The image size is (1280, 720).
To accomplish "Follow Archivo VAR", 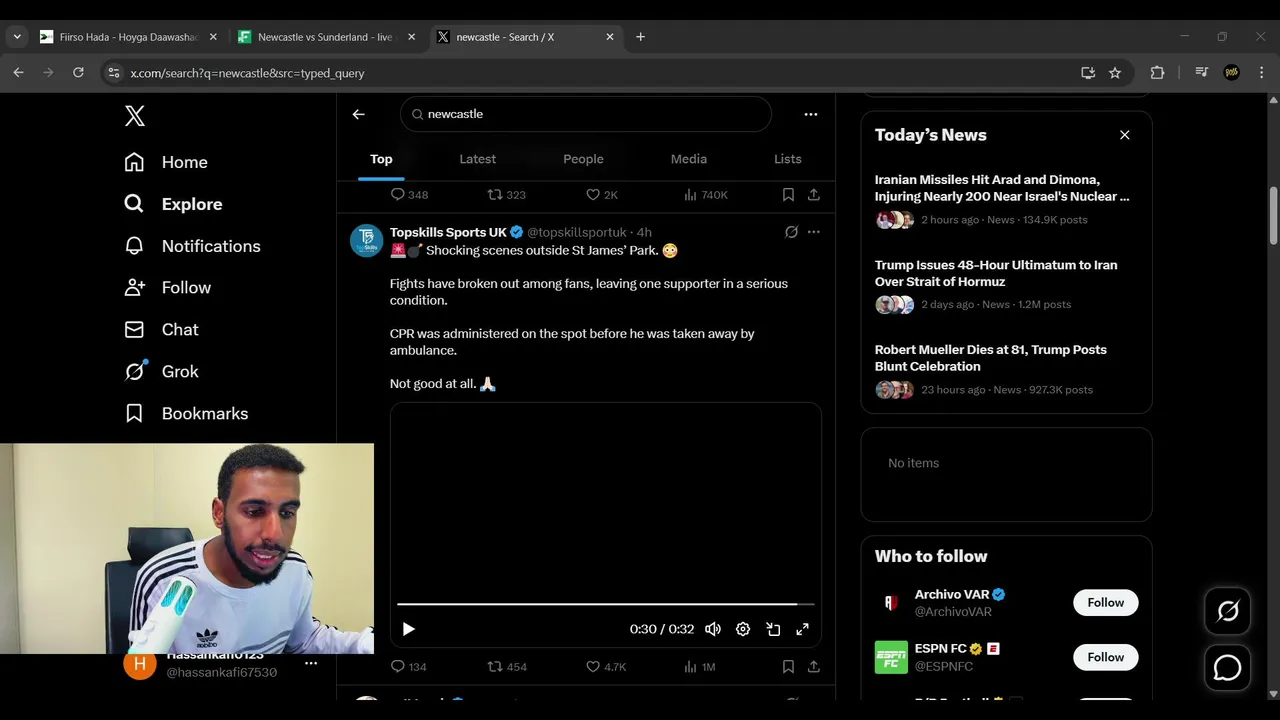I will [1106, 602].
